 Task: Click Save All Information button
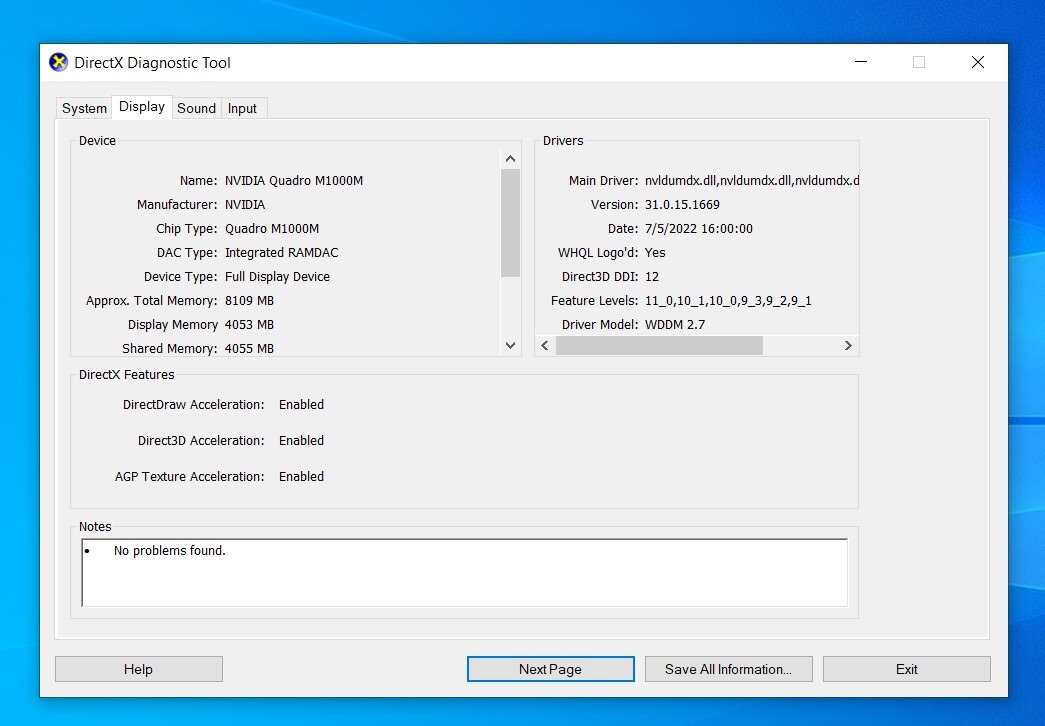[728, 669]
